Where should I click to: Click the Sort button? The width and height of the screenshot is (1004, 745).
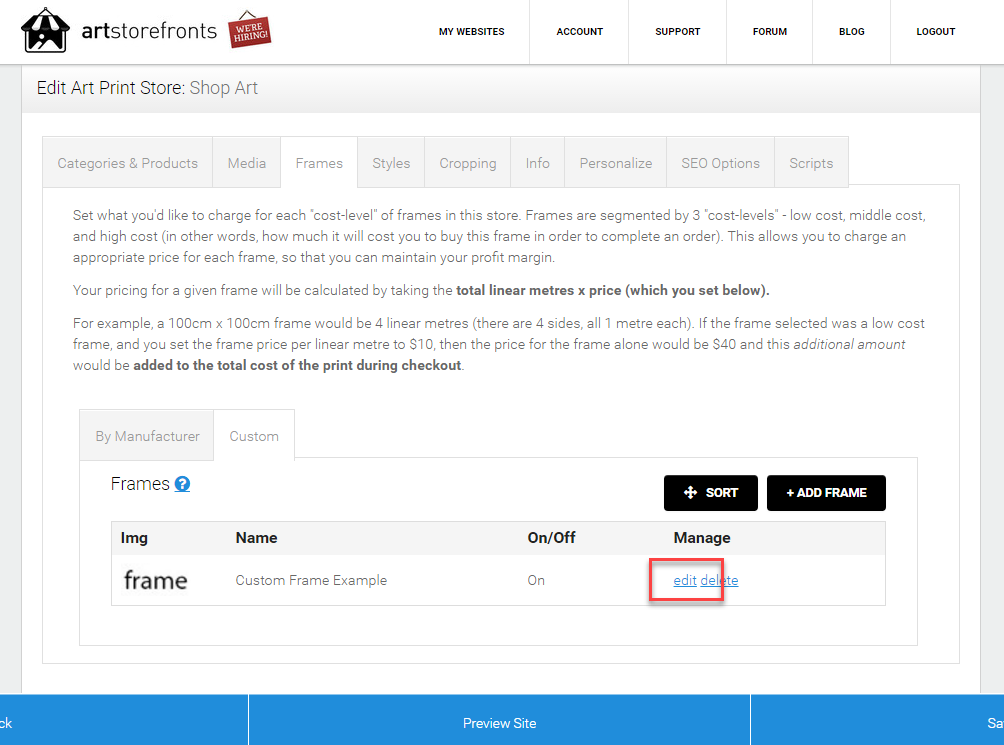pyautogui.click(x=711, y=493)
